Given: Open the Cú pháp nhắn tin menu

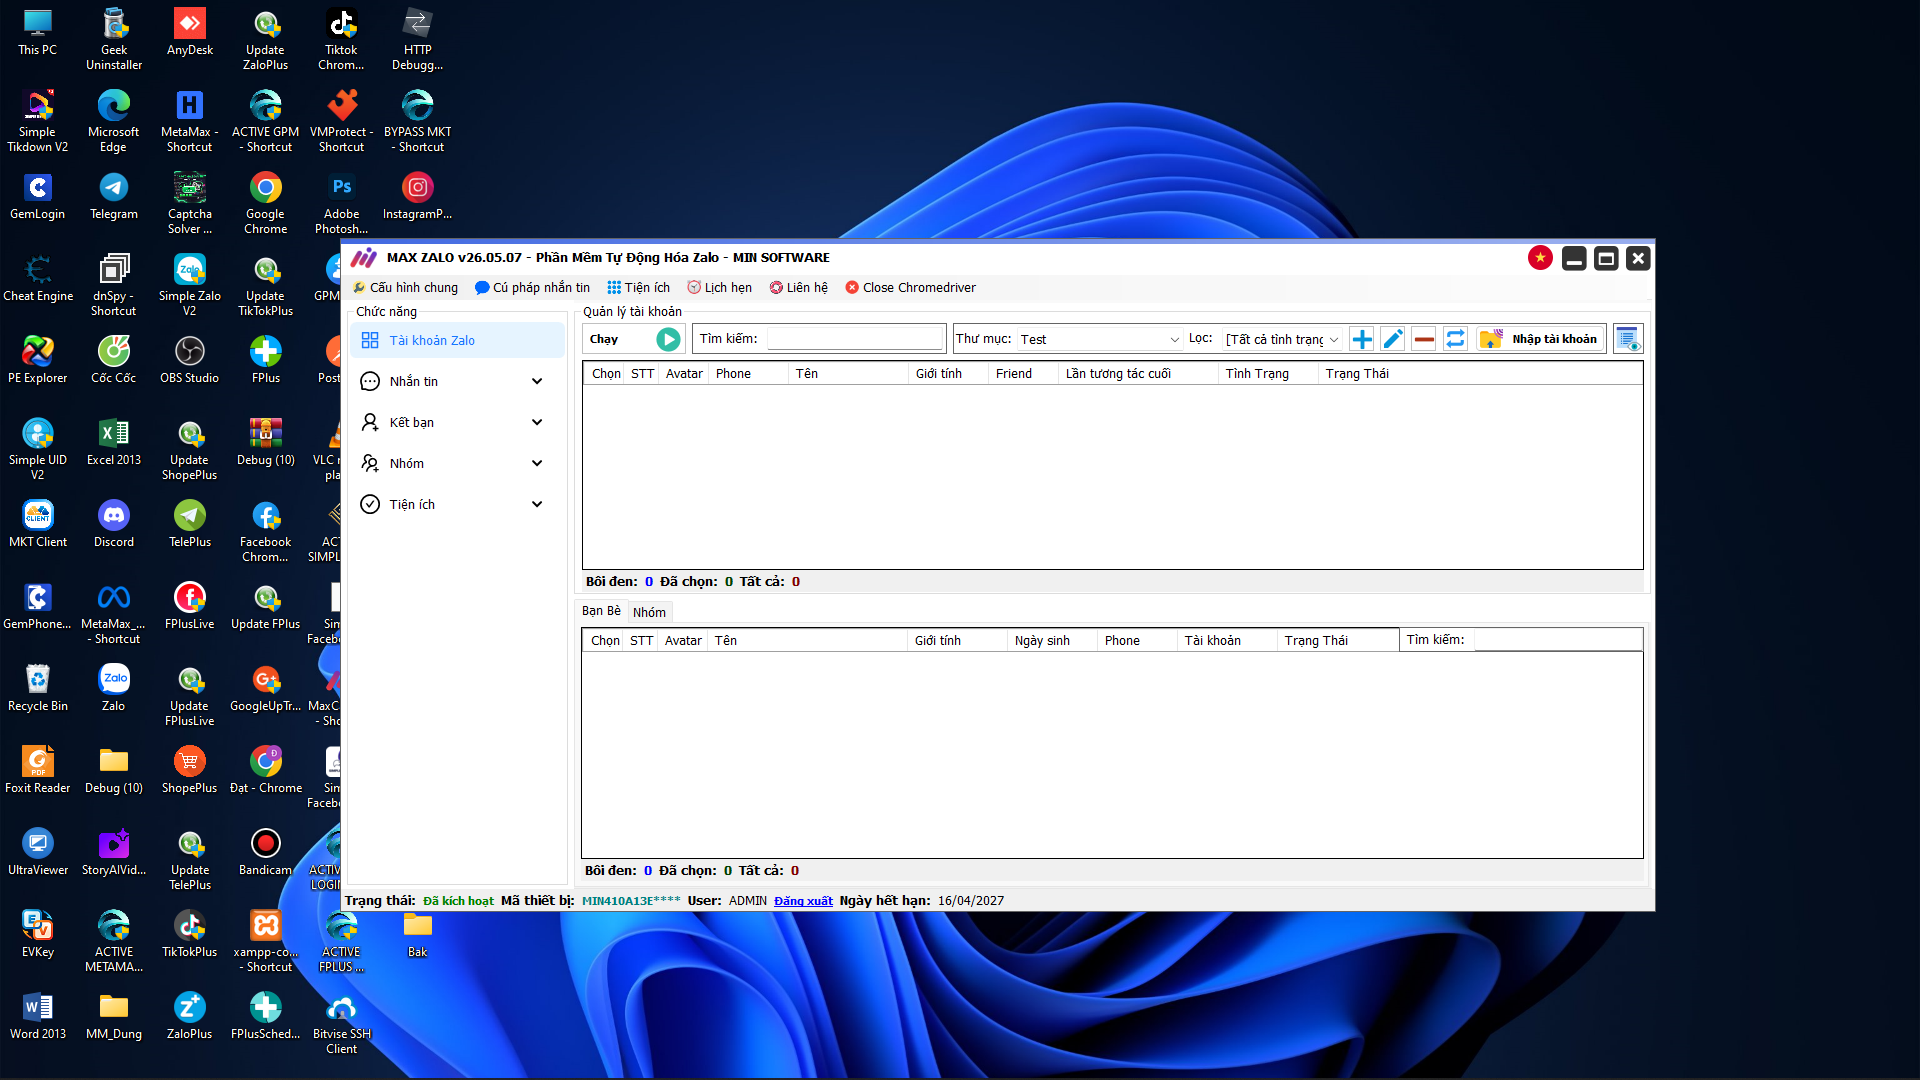Looking at the screenshot, I should (x=533, y=288).
